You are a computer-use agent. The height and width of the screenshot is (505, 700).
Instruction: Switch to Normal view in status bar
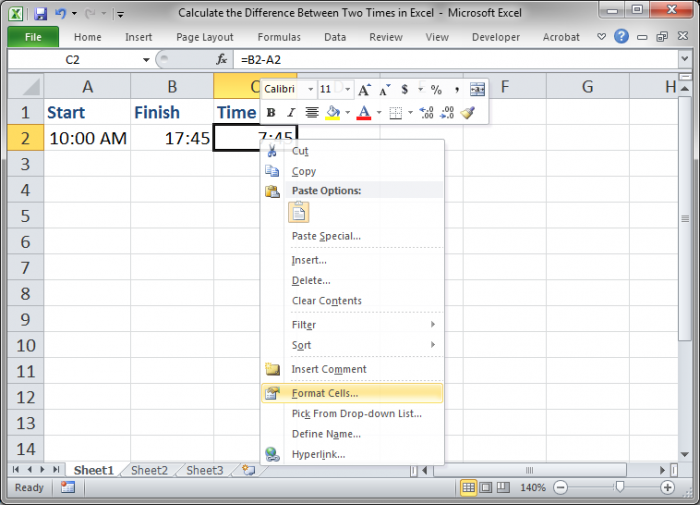468,487
